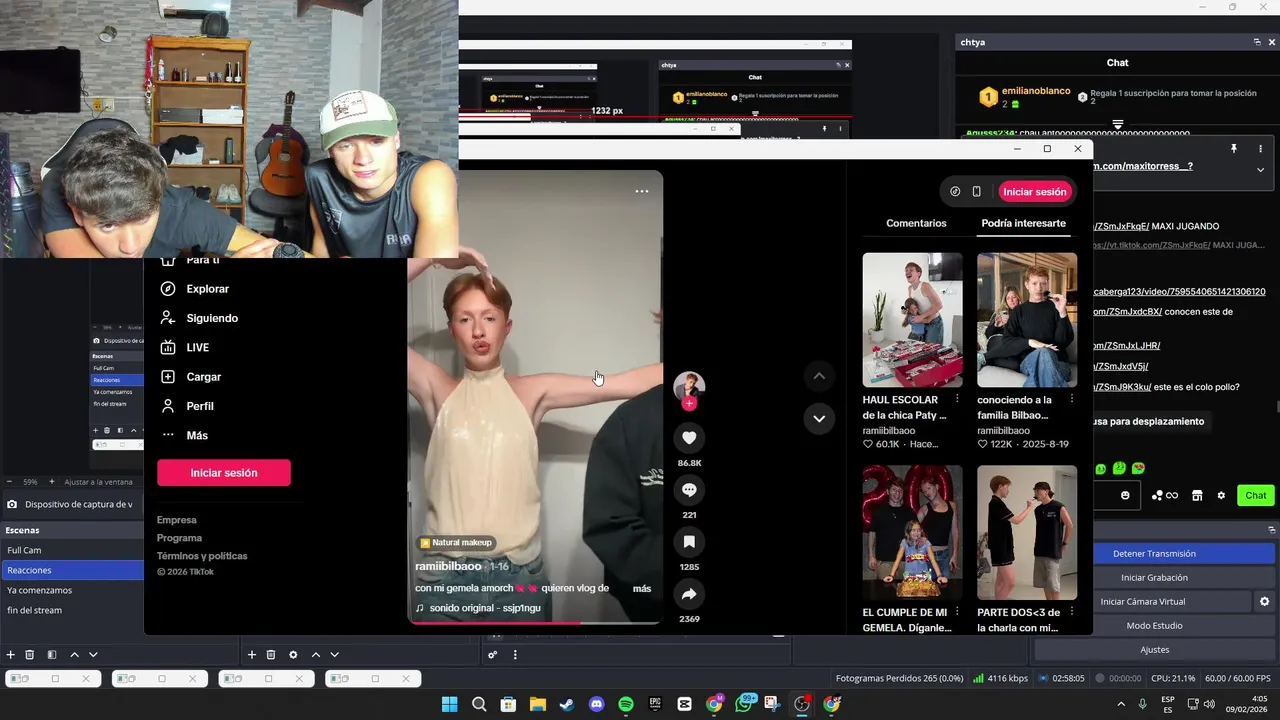Remove the selected source with the sources trash icon
This screenshot has width=1280, height=720.
point(271,655)
